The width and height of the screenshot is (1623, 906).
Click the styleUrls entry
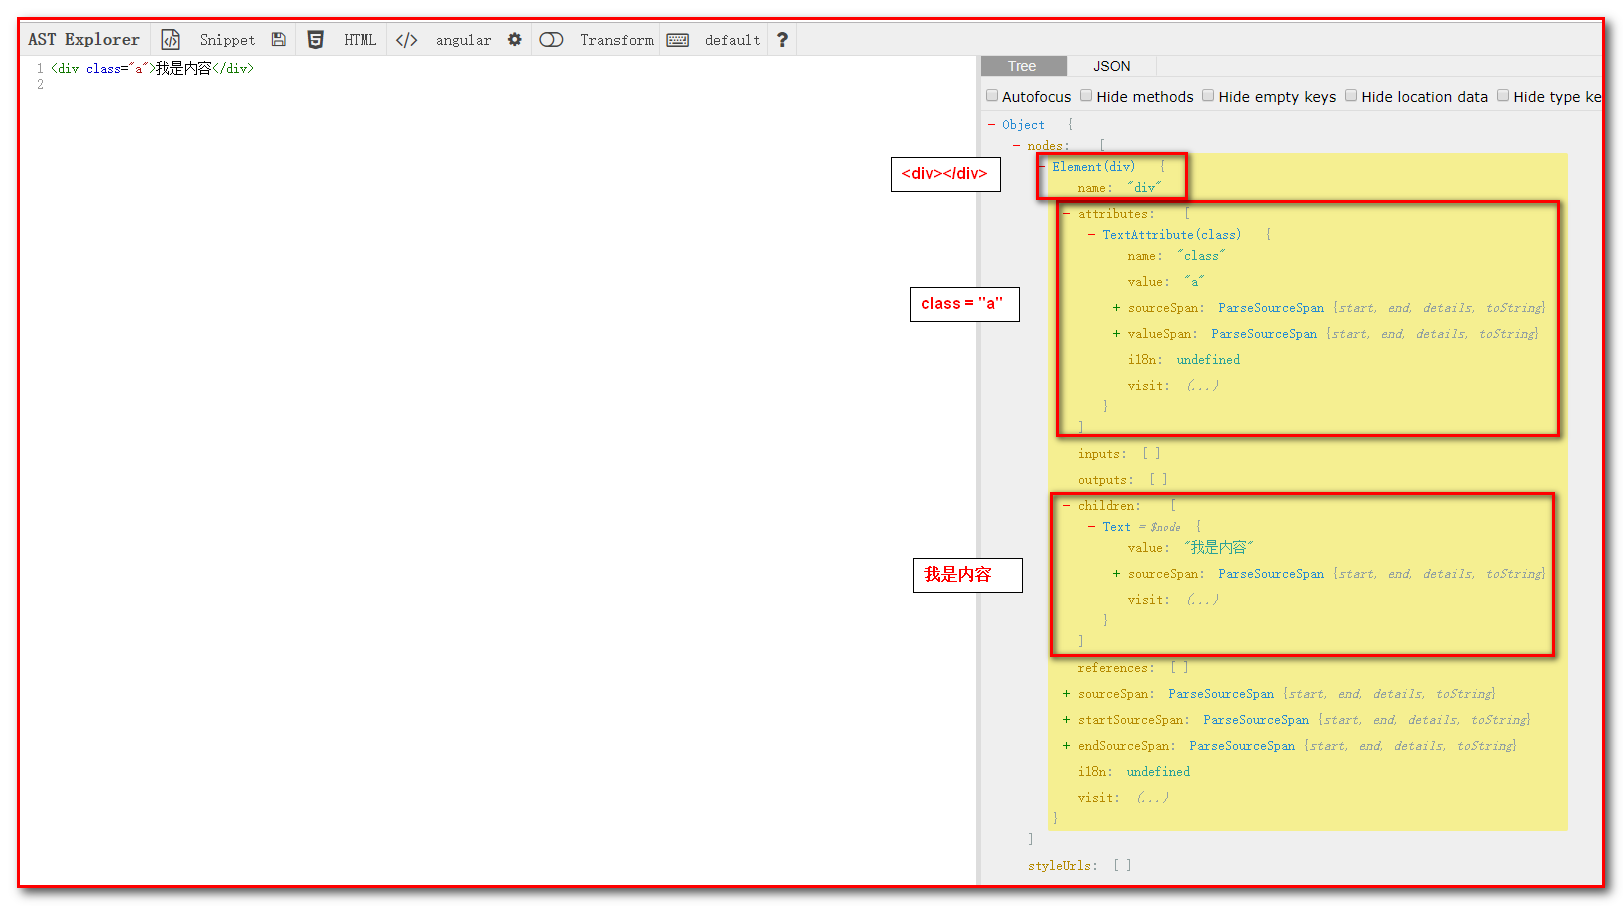1080,866
